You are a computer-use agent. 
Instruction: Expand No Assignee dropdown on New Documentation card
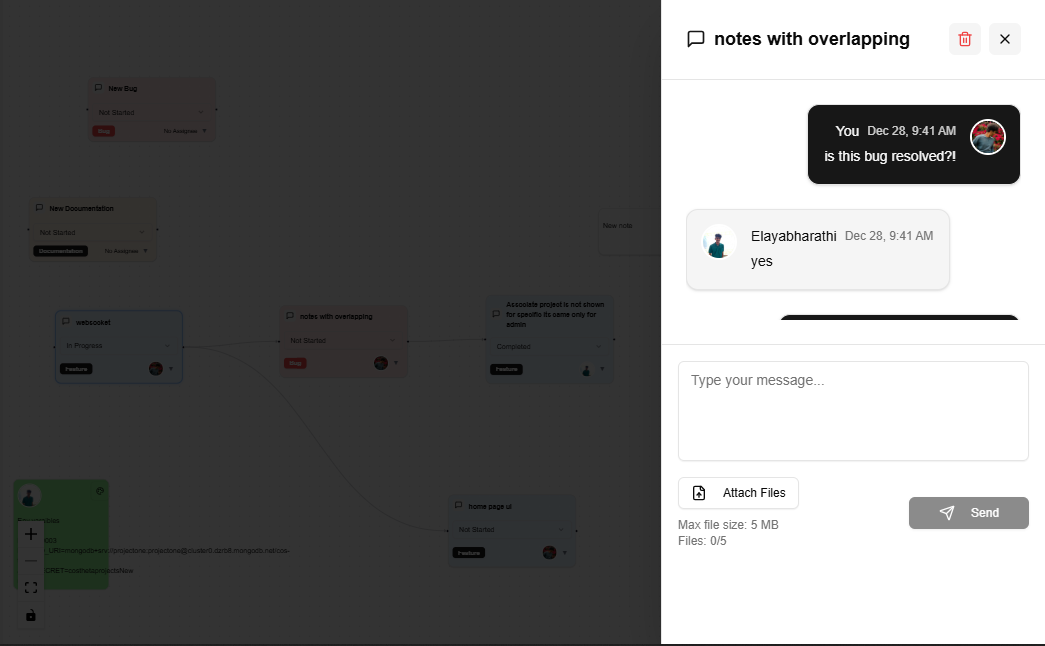[x=126, y=251]
